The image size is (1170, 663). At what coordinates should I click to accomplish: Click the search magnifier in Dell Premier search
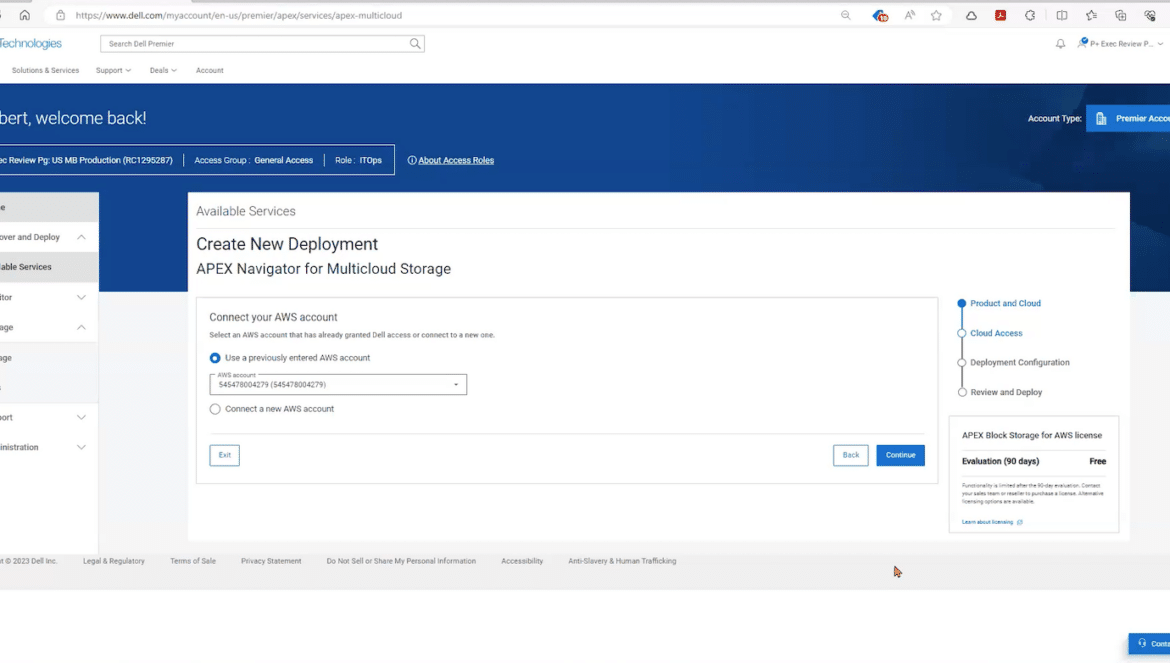click(415, 44)
